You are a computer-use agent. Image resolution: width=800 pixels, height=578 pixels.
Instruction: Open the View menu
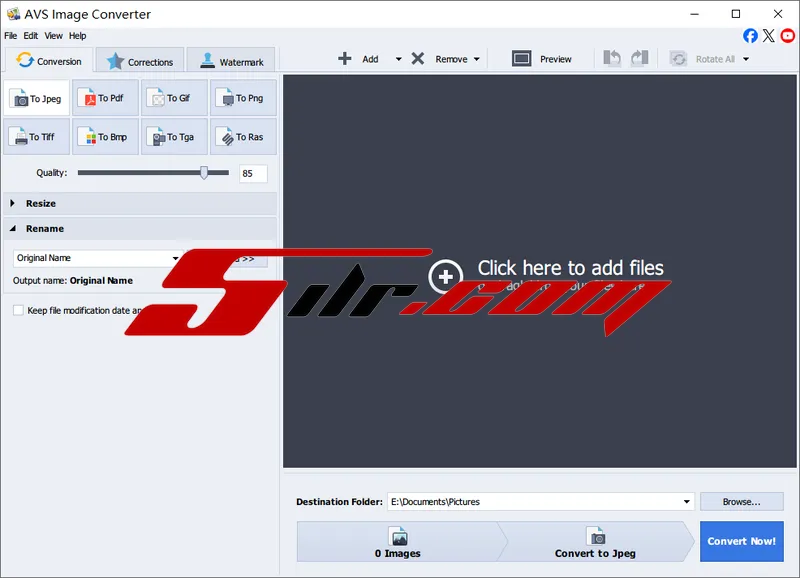54,36
